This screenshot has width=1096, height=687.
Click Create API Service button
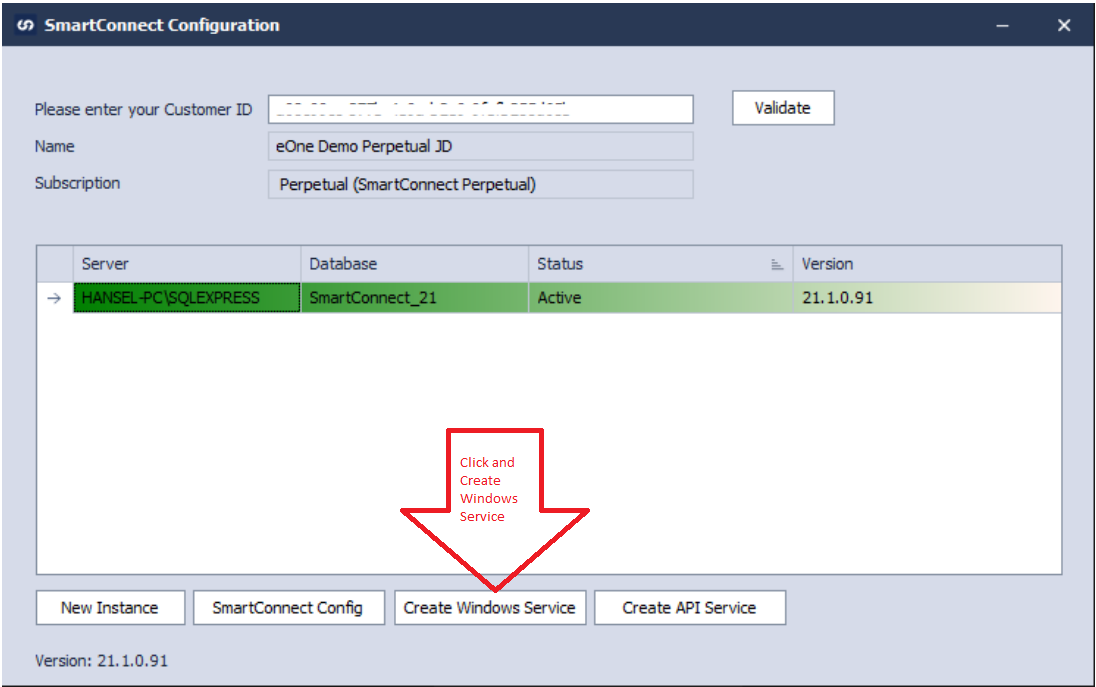pos(690,608)
